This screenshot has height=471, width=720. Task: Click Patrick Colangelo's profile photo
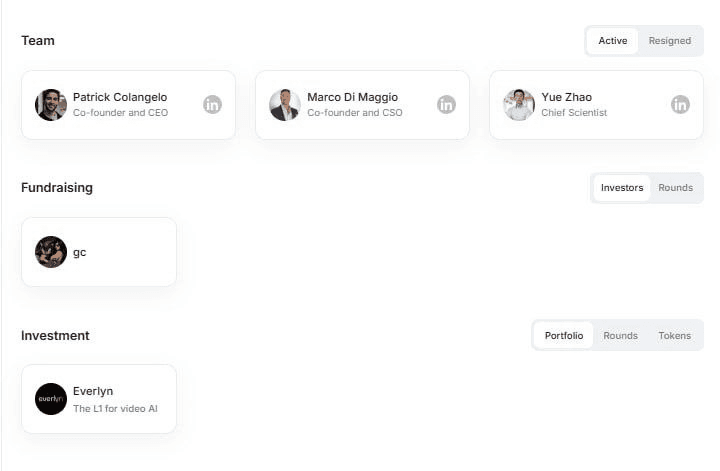(51, 104)
